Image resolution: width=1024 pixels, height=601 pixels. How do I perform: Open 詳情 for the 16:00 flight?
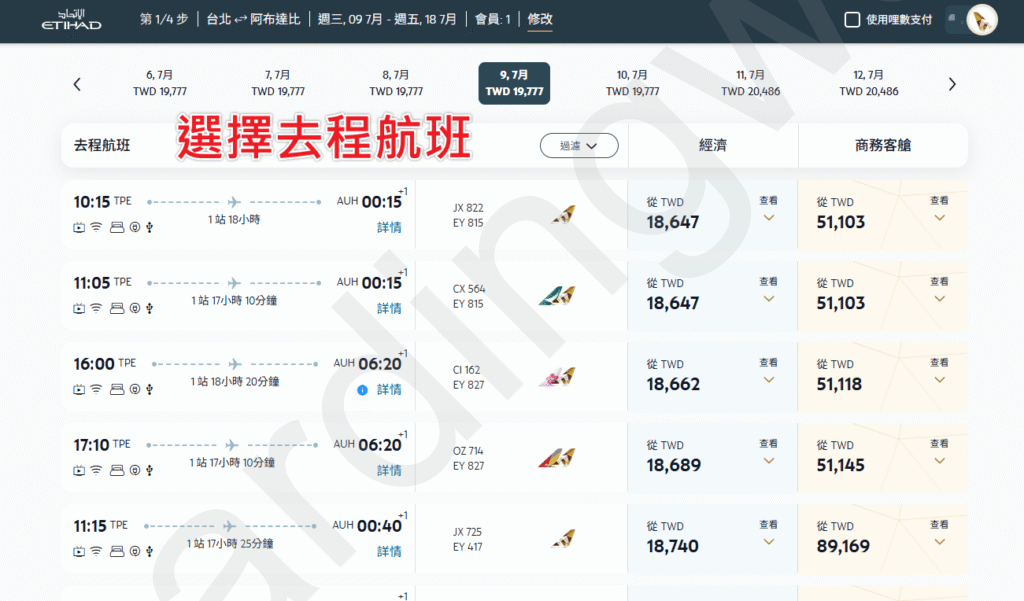click(389, 389)
